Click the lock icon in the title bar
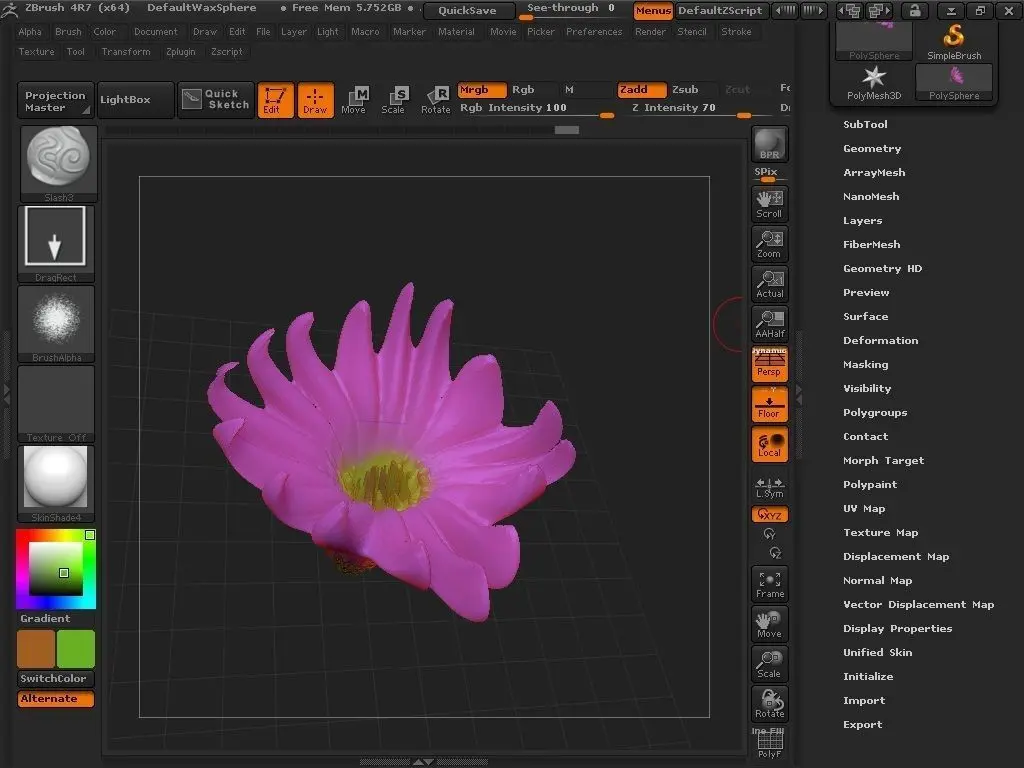1024x768 pixels. 914,10
